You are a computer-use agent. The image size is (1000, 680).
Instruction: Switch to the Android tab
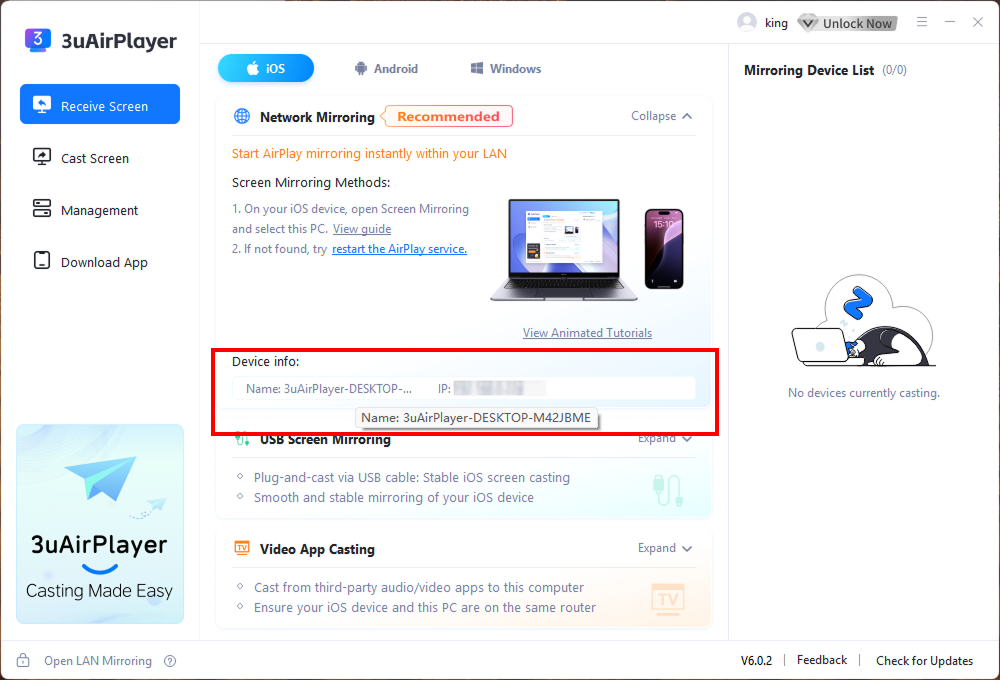tap(386, 68)
